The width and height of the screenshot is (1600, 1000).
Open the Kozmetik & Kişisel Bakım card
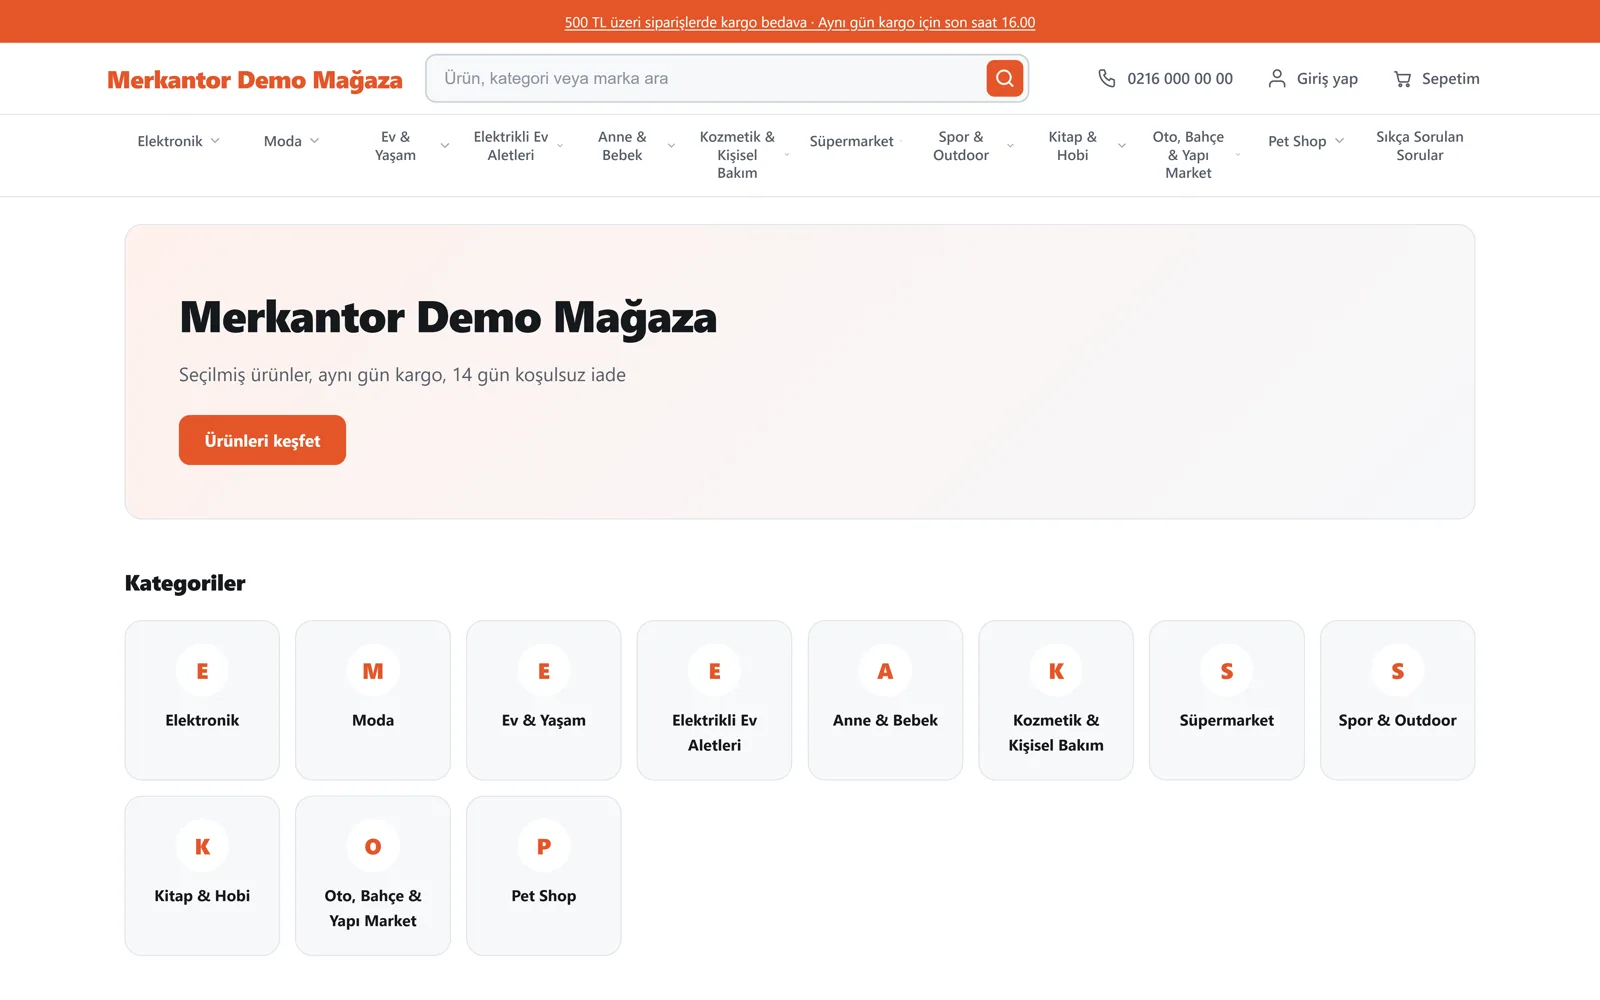pos(1056,700)
